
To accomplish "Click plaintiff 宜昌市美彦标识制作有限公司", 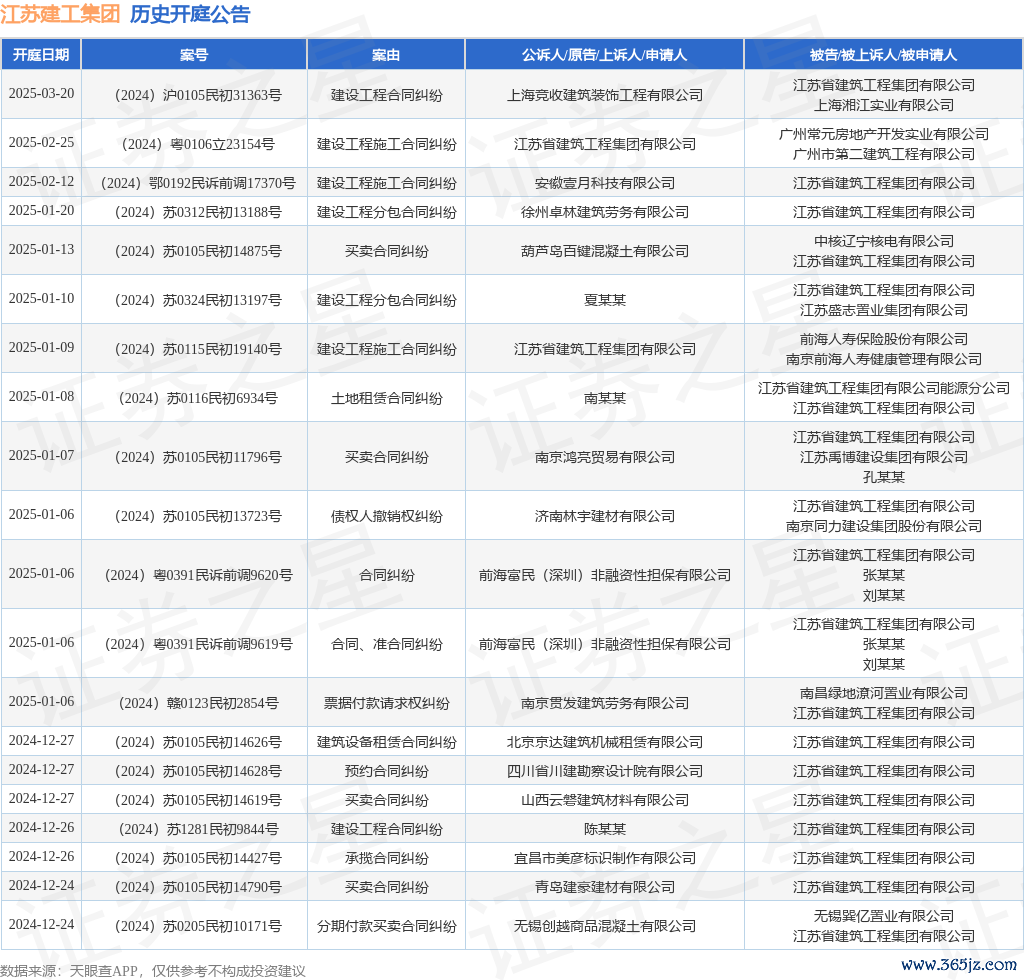I will click(605, 859).
